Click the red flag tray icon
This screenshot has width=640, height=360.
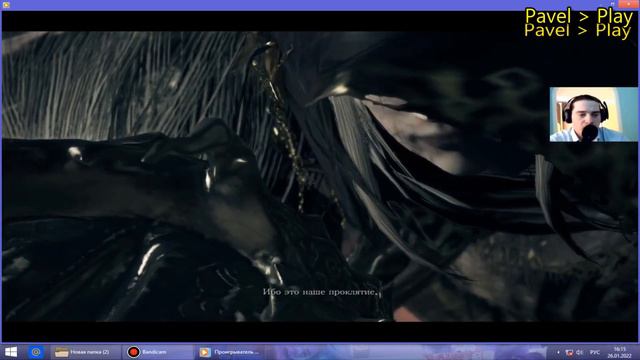569,352
